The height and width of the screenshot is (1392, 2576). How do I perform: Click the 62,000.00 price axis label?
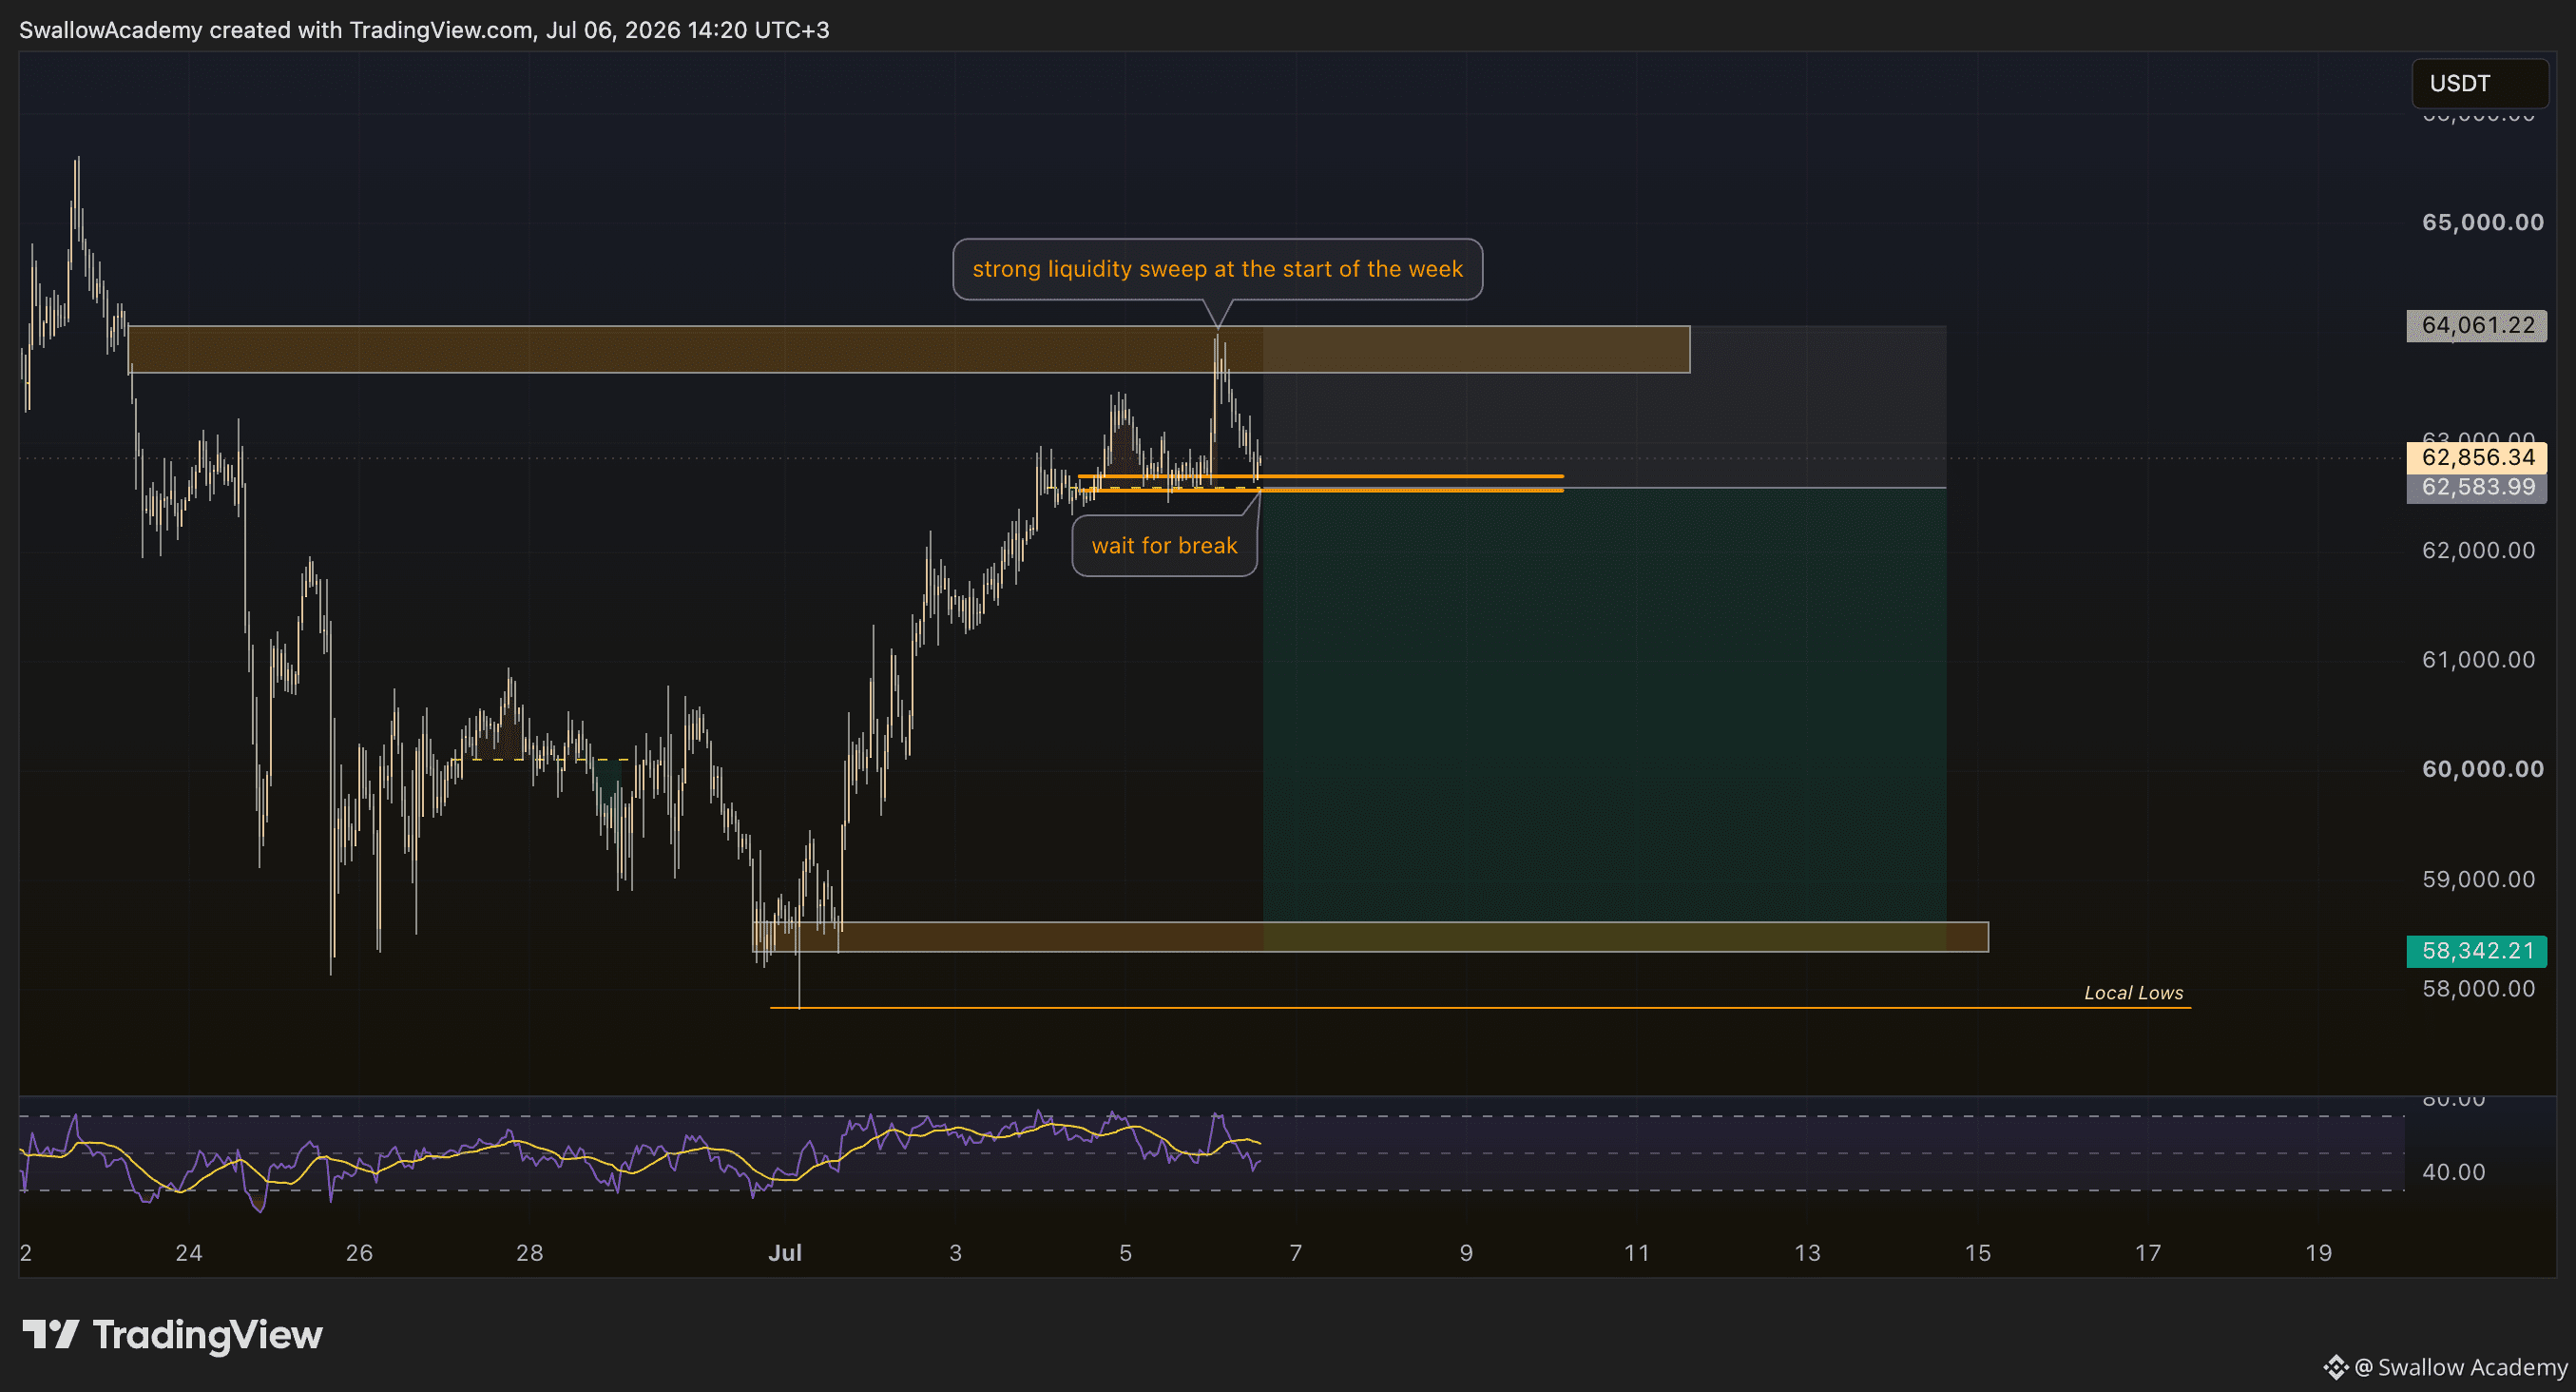click(2478, 550)
